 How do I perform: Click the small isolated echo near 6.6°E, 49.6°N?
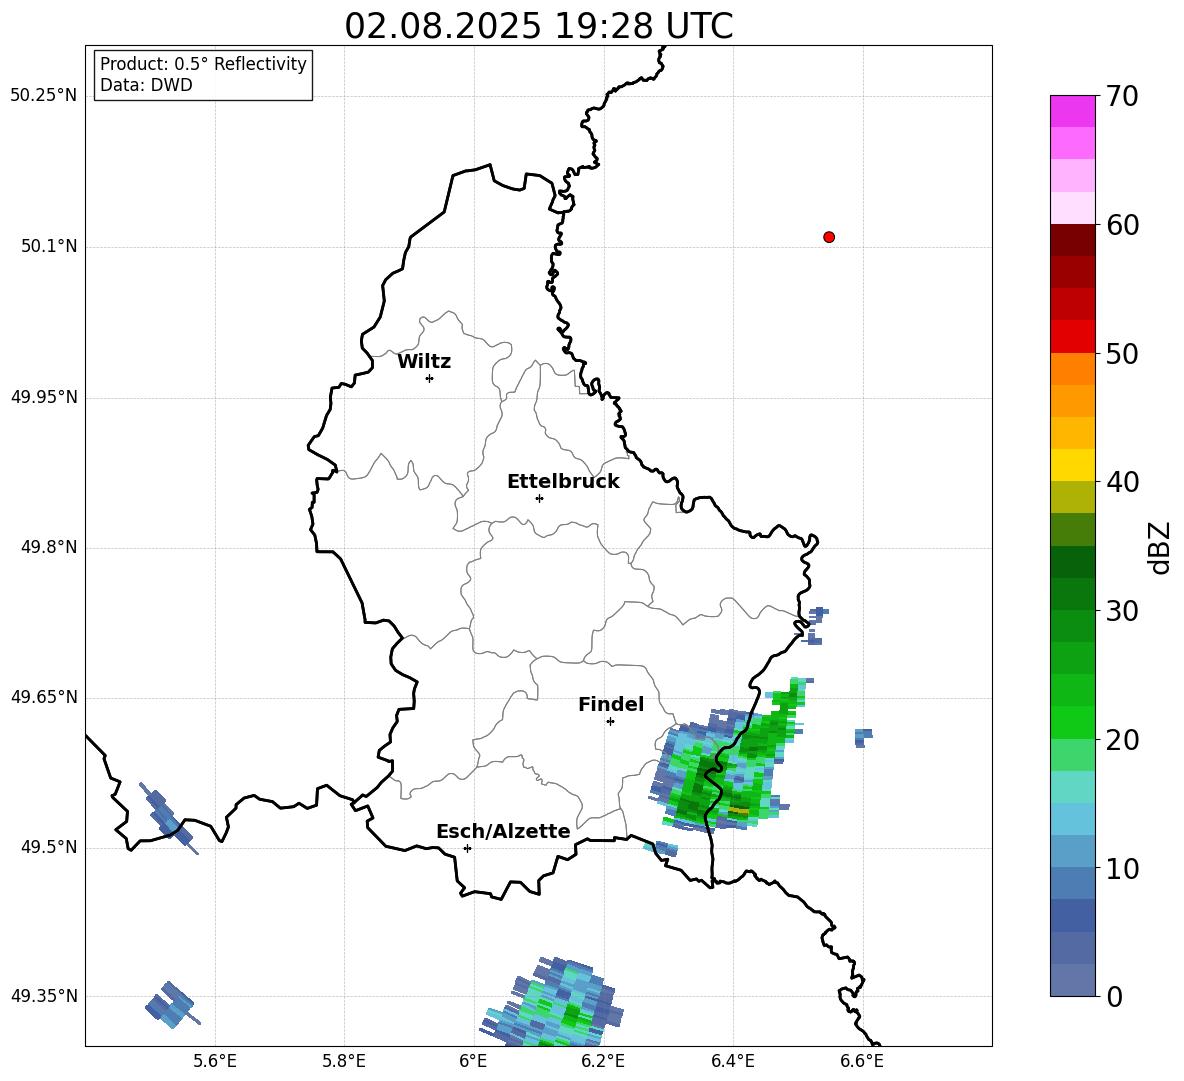coord(863,738)
